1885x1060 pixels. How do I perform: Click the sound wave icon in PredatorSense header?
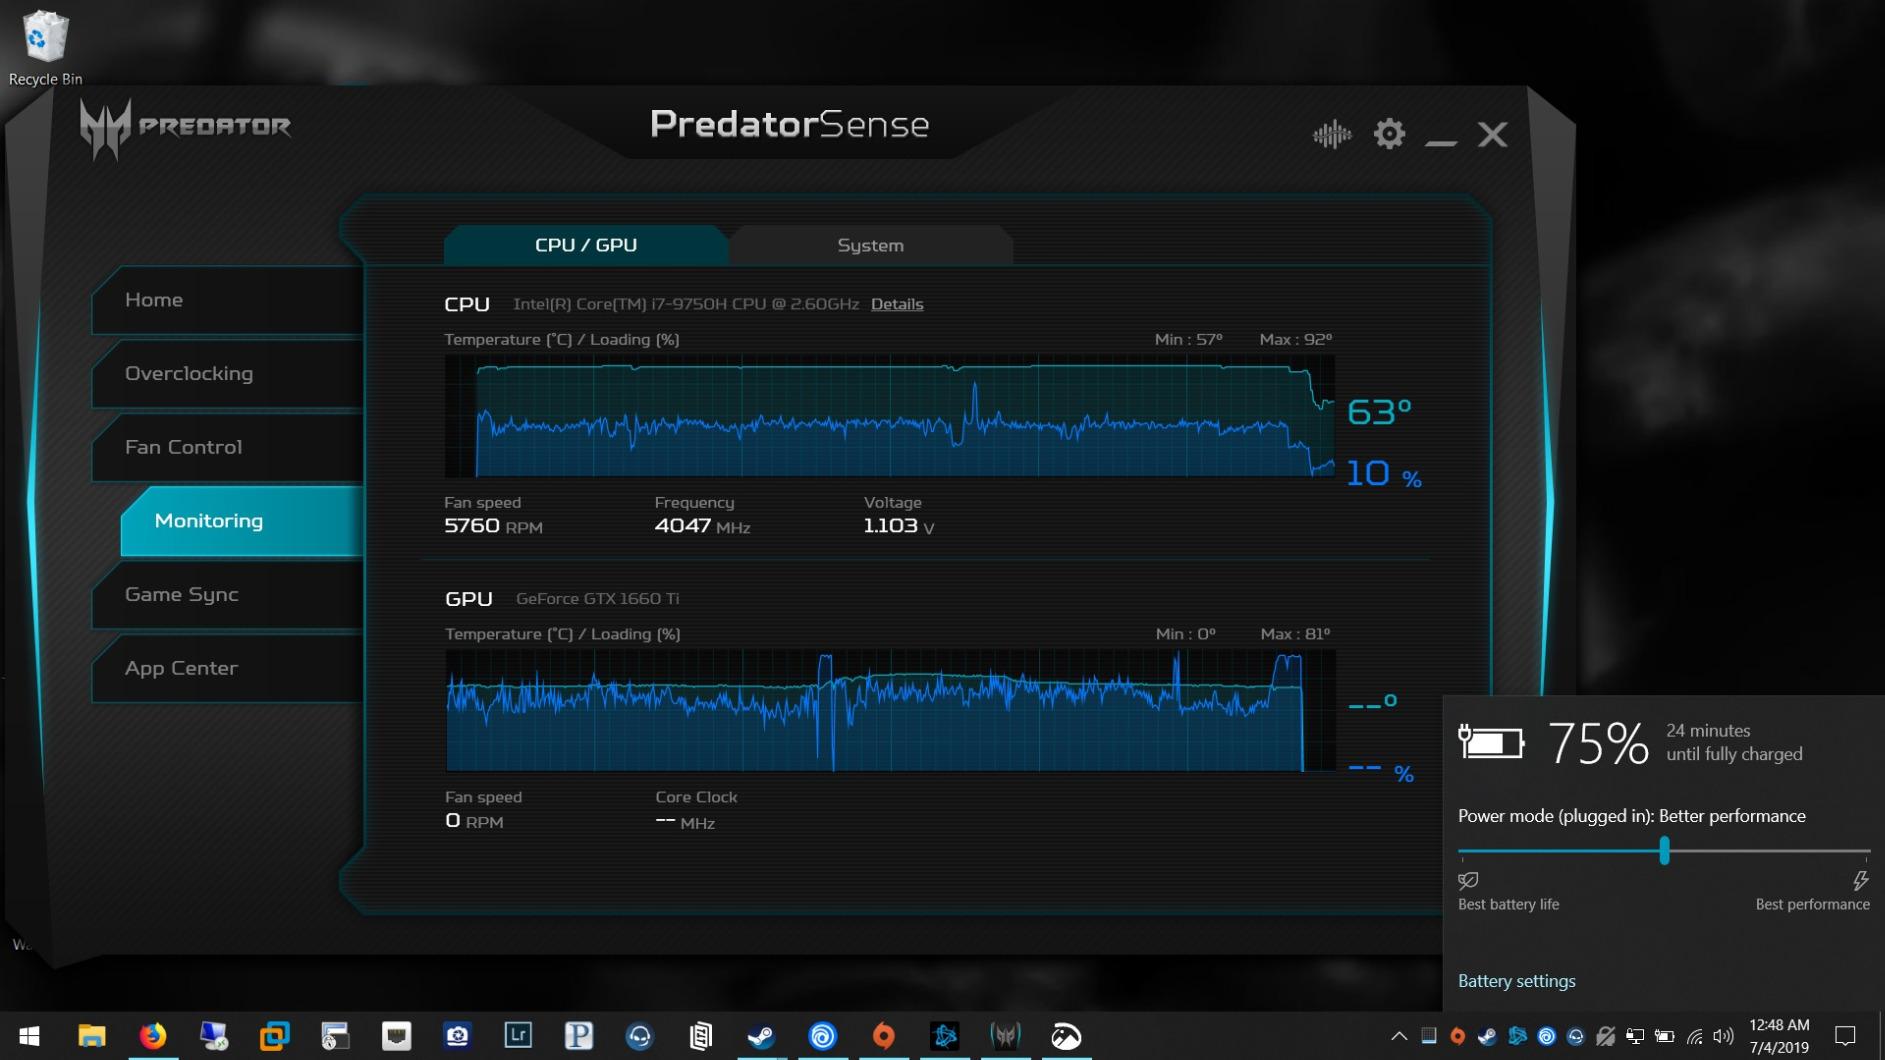[1331, 134]
